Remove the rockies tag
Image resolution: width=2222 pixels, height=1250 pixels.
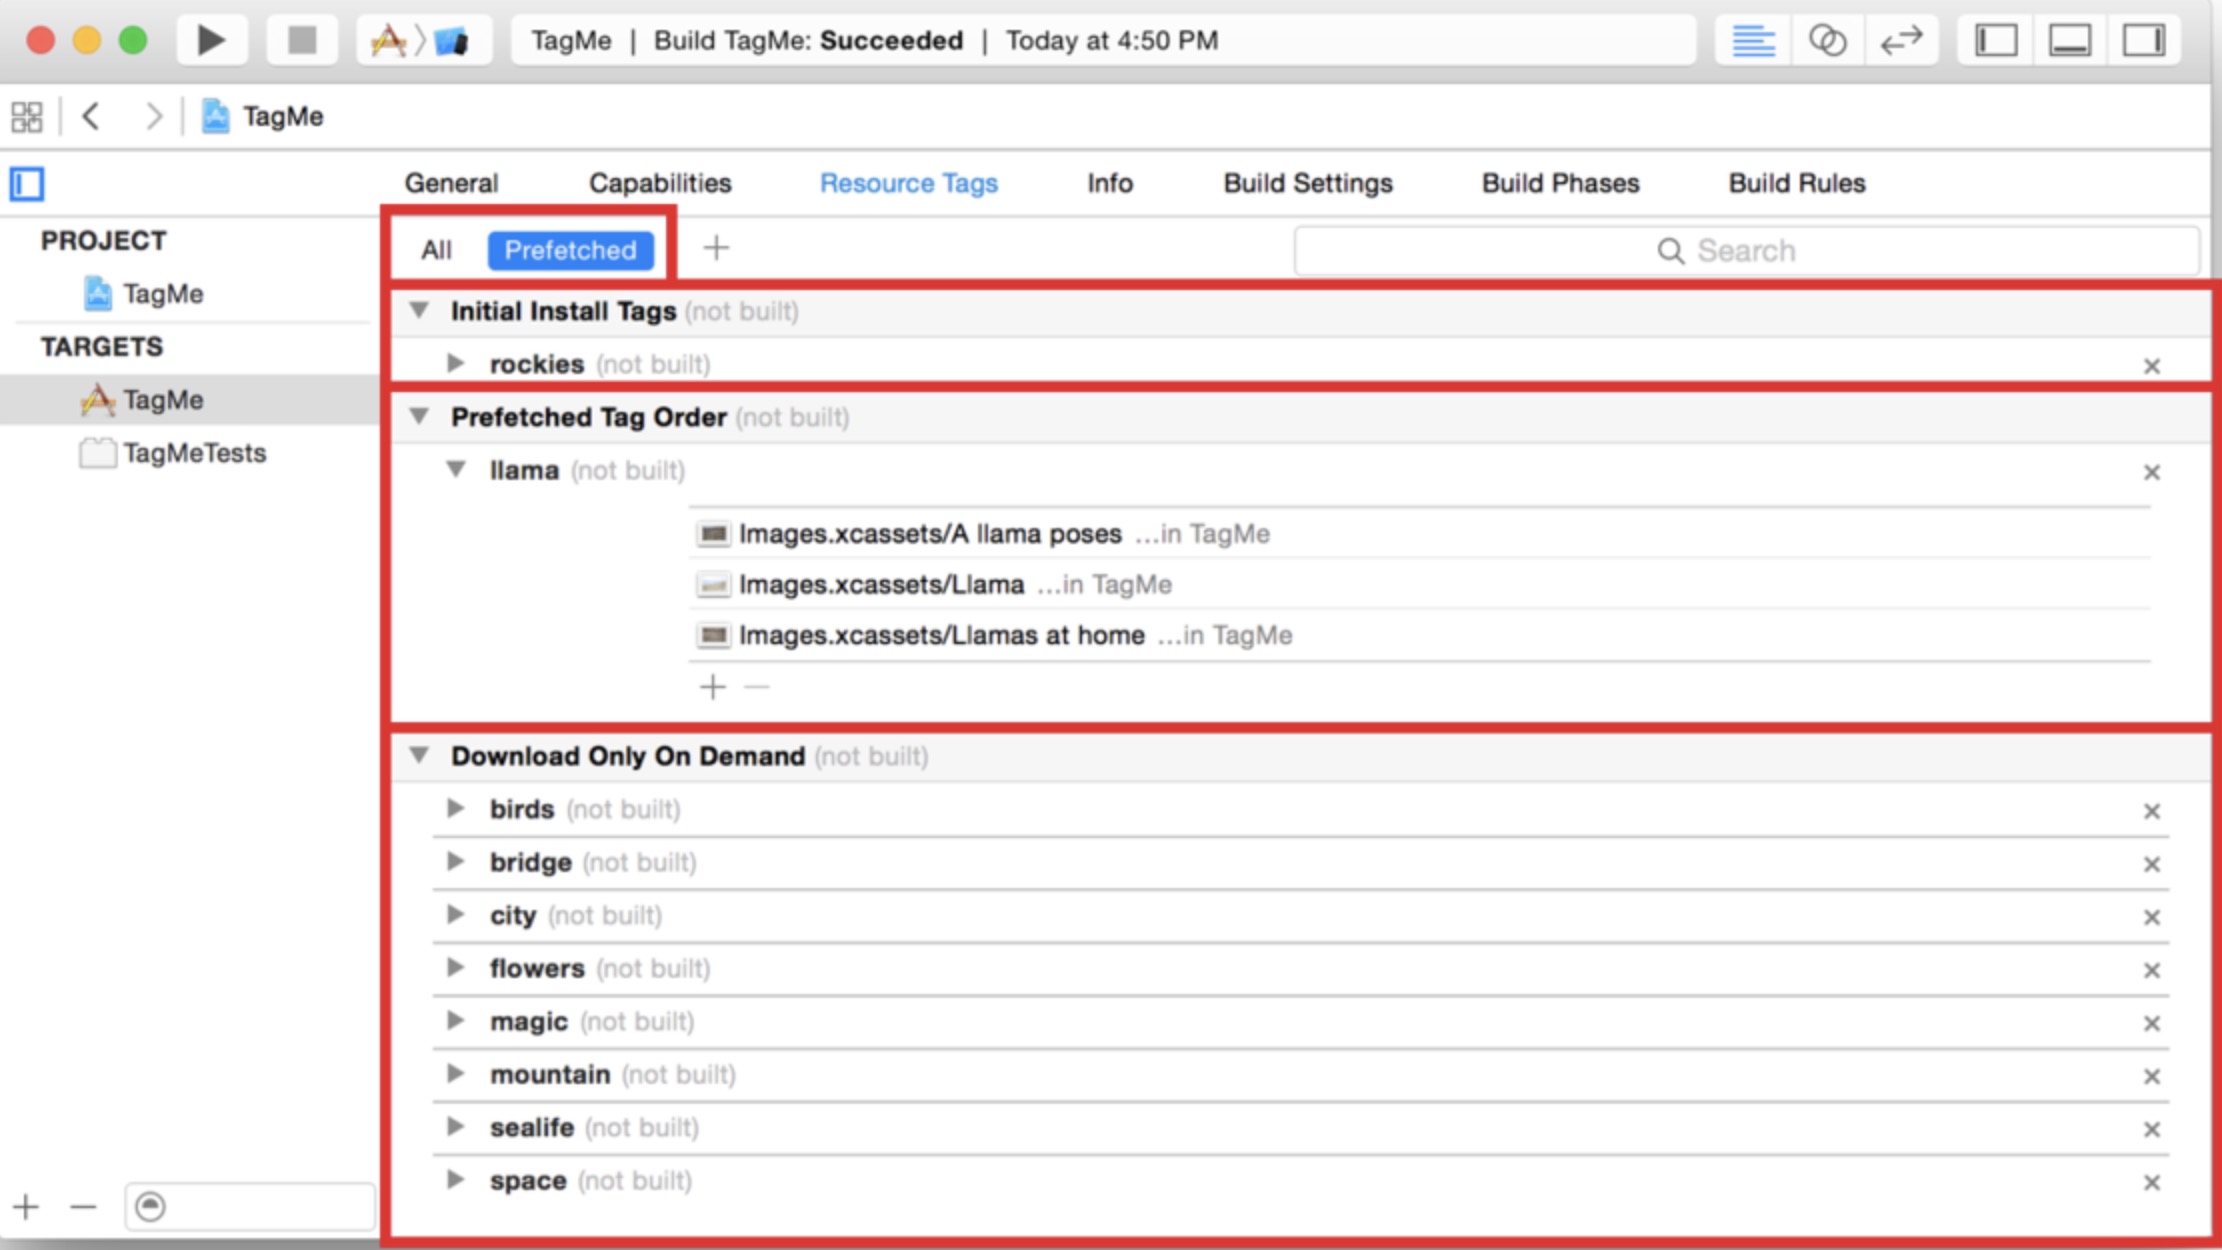pyautogui.click(x=2152, y=366)
